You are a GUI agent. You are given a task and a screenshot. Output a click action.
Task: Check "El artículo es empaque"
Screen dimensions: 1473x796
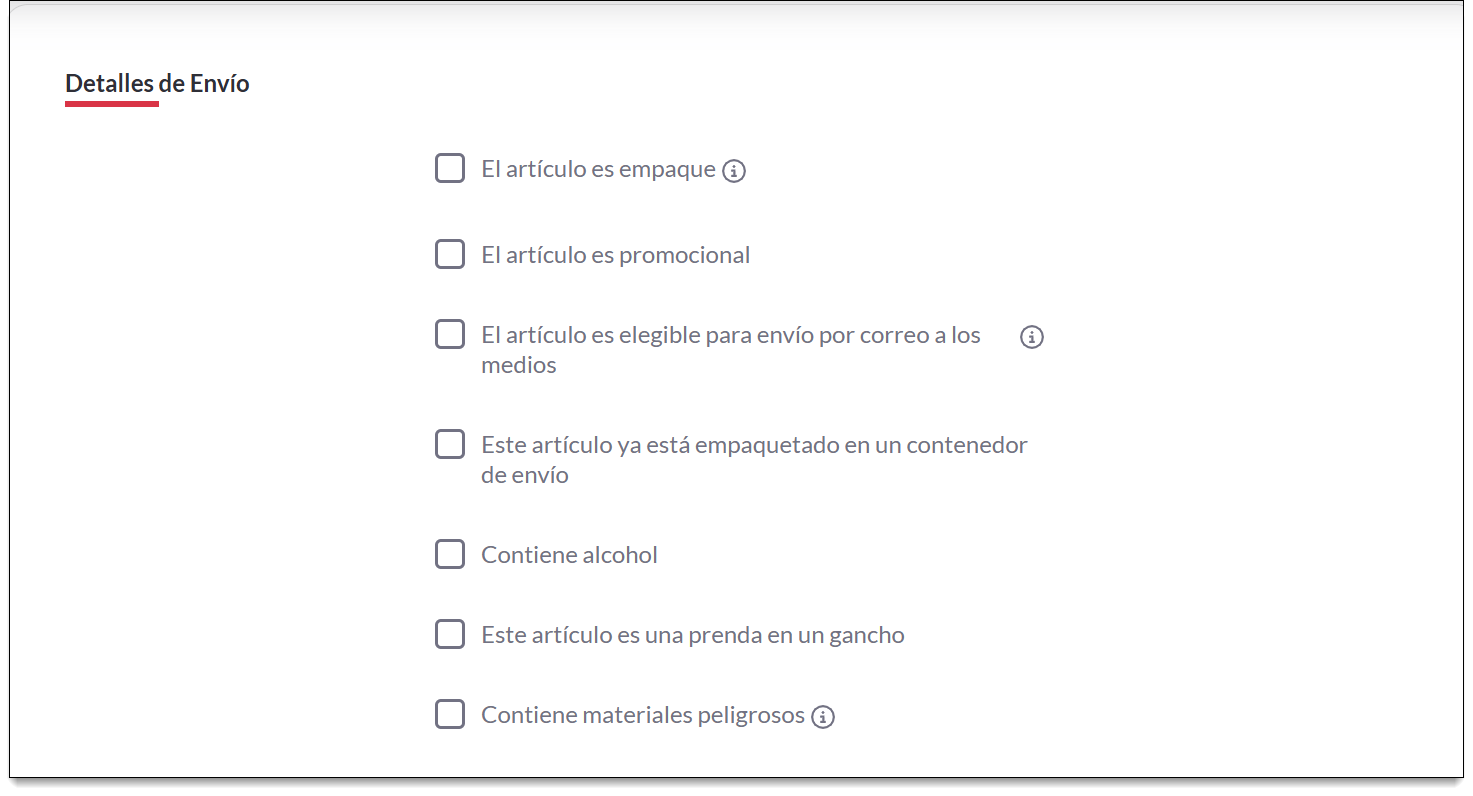click(x=450, y=168)
